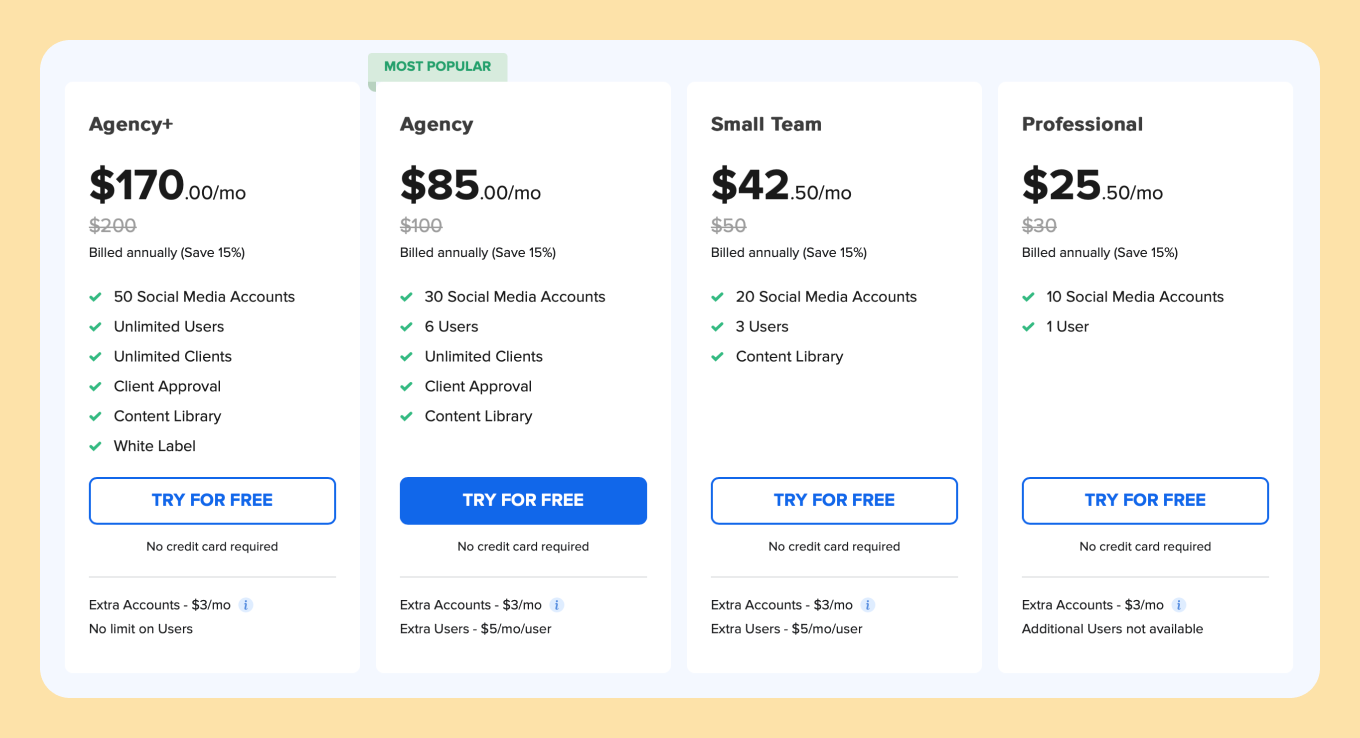Show info tooltip for Professional Extra Accounts
This screenshot has width=1360, height=738.
tap(1179, 605)
